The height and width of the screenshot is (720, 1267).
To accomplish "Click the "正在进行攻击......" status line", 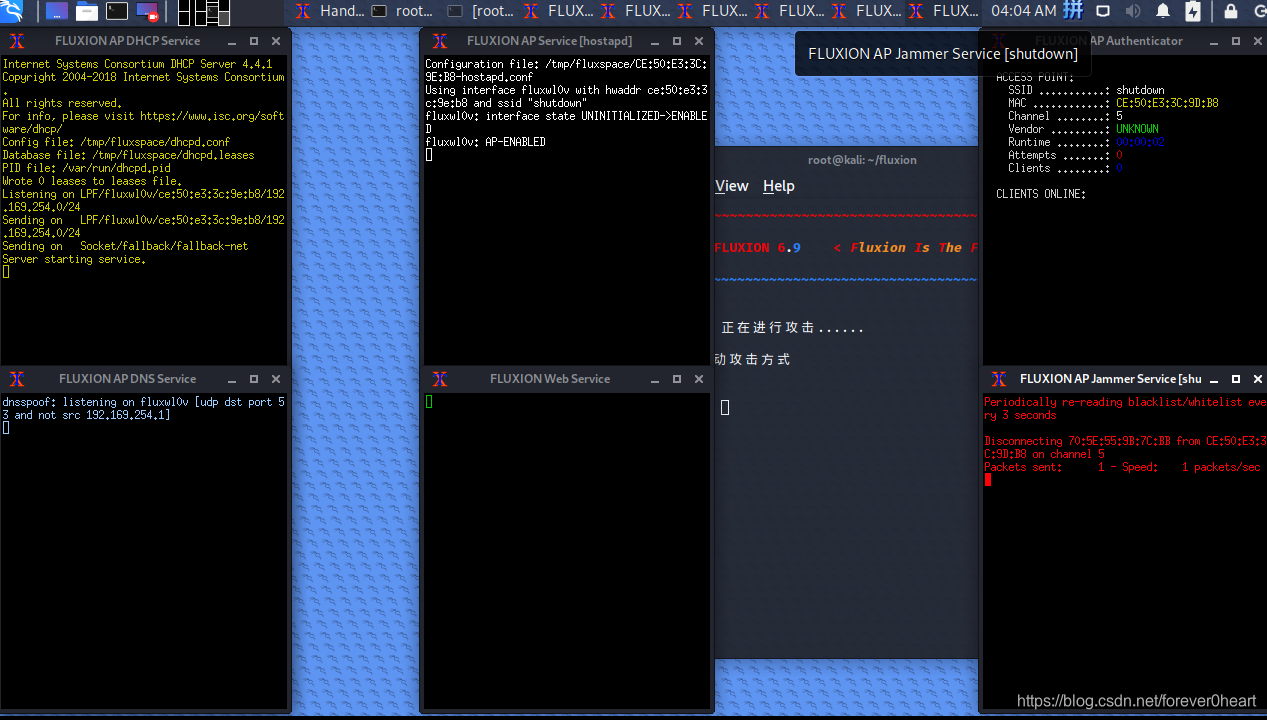I will point(792,328).
